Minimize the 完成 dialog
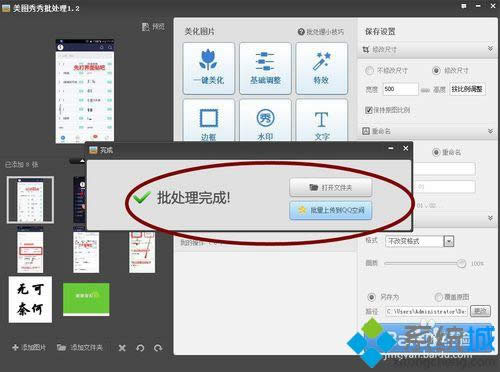Image resolution: width=500 pixels, height=372 pixels. point(391,148)
